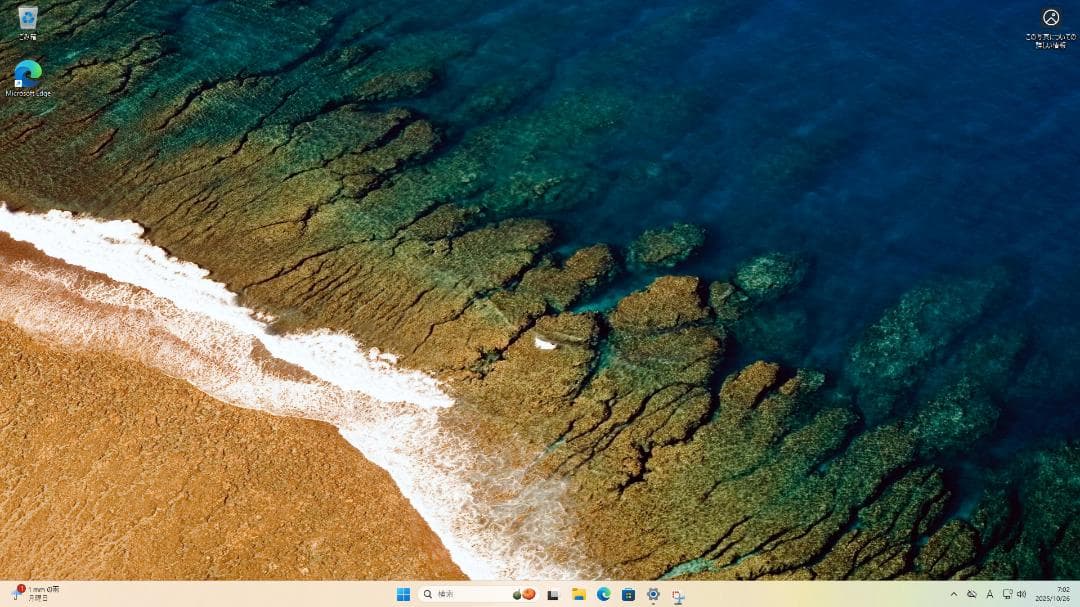Open OneDrive from the system tray
Viewport: 1080px width, 607px height.
(972, 593)
